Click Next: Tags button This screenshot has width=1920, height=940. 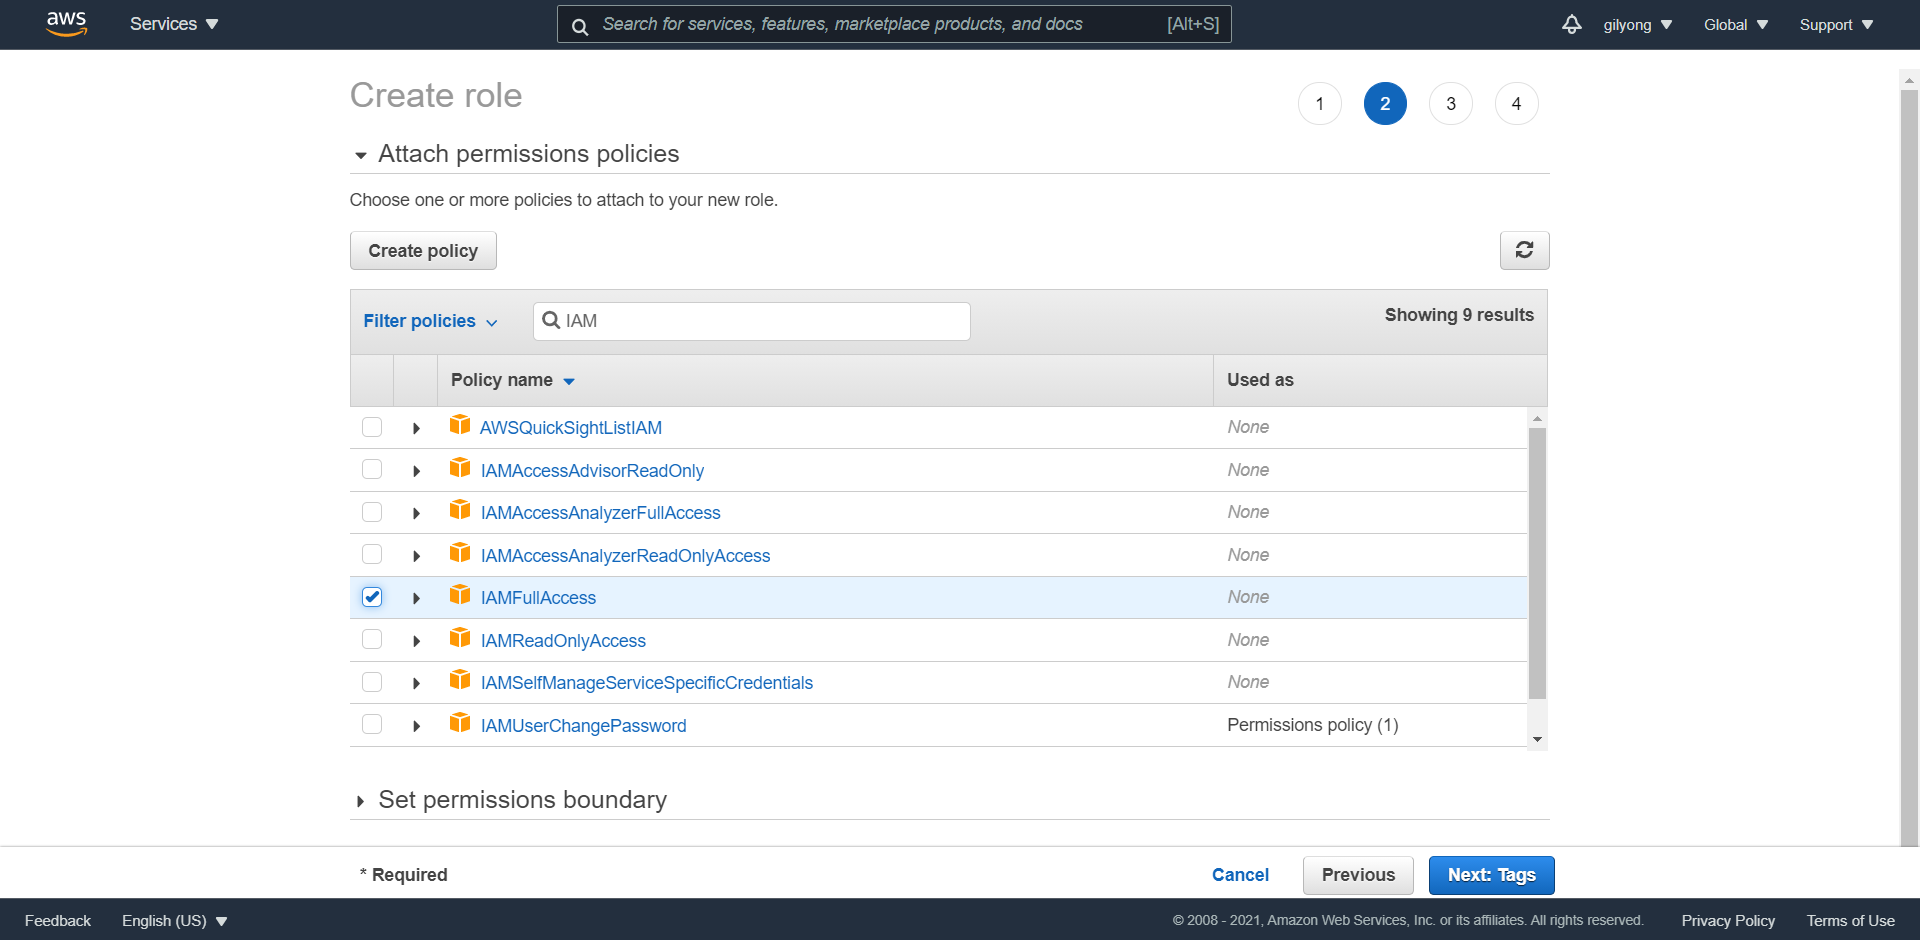click(x=1492, y=875)
